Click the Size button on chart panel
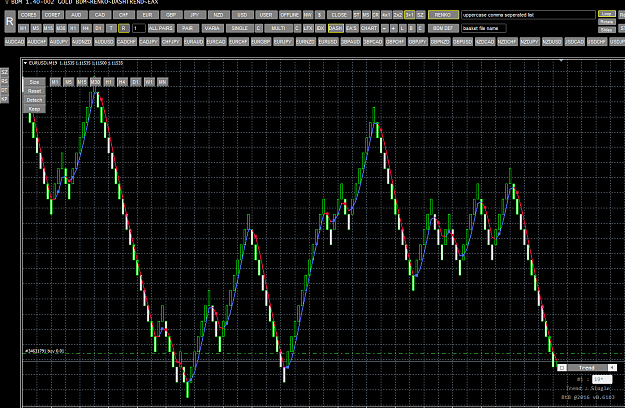 [x=34, y=82]
